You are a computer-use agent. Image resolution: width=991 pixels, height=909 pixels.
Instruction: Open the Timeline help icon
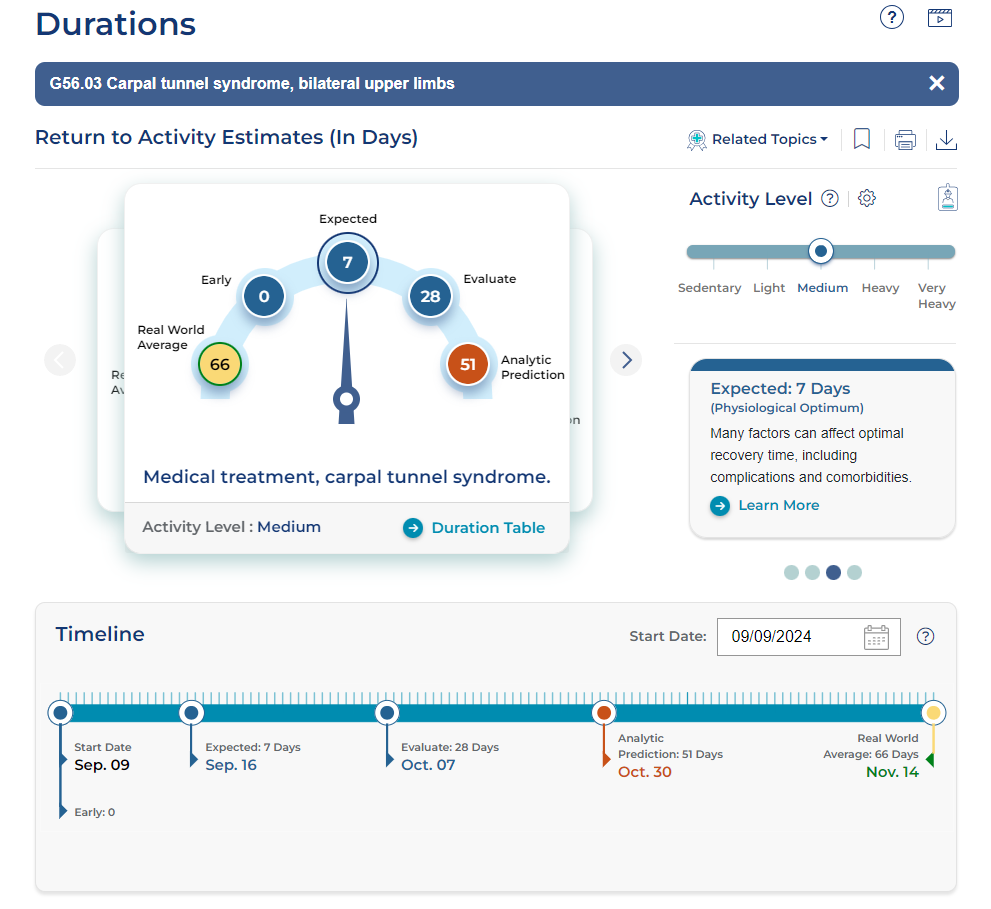coord(925,636)
